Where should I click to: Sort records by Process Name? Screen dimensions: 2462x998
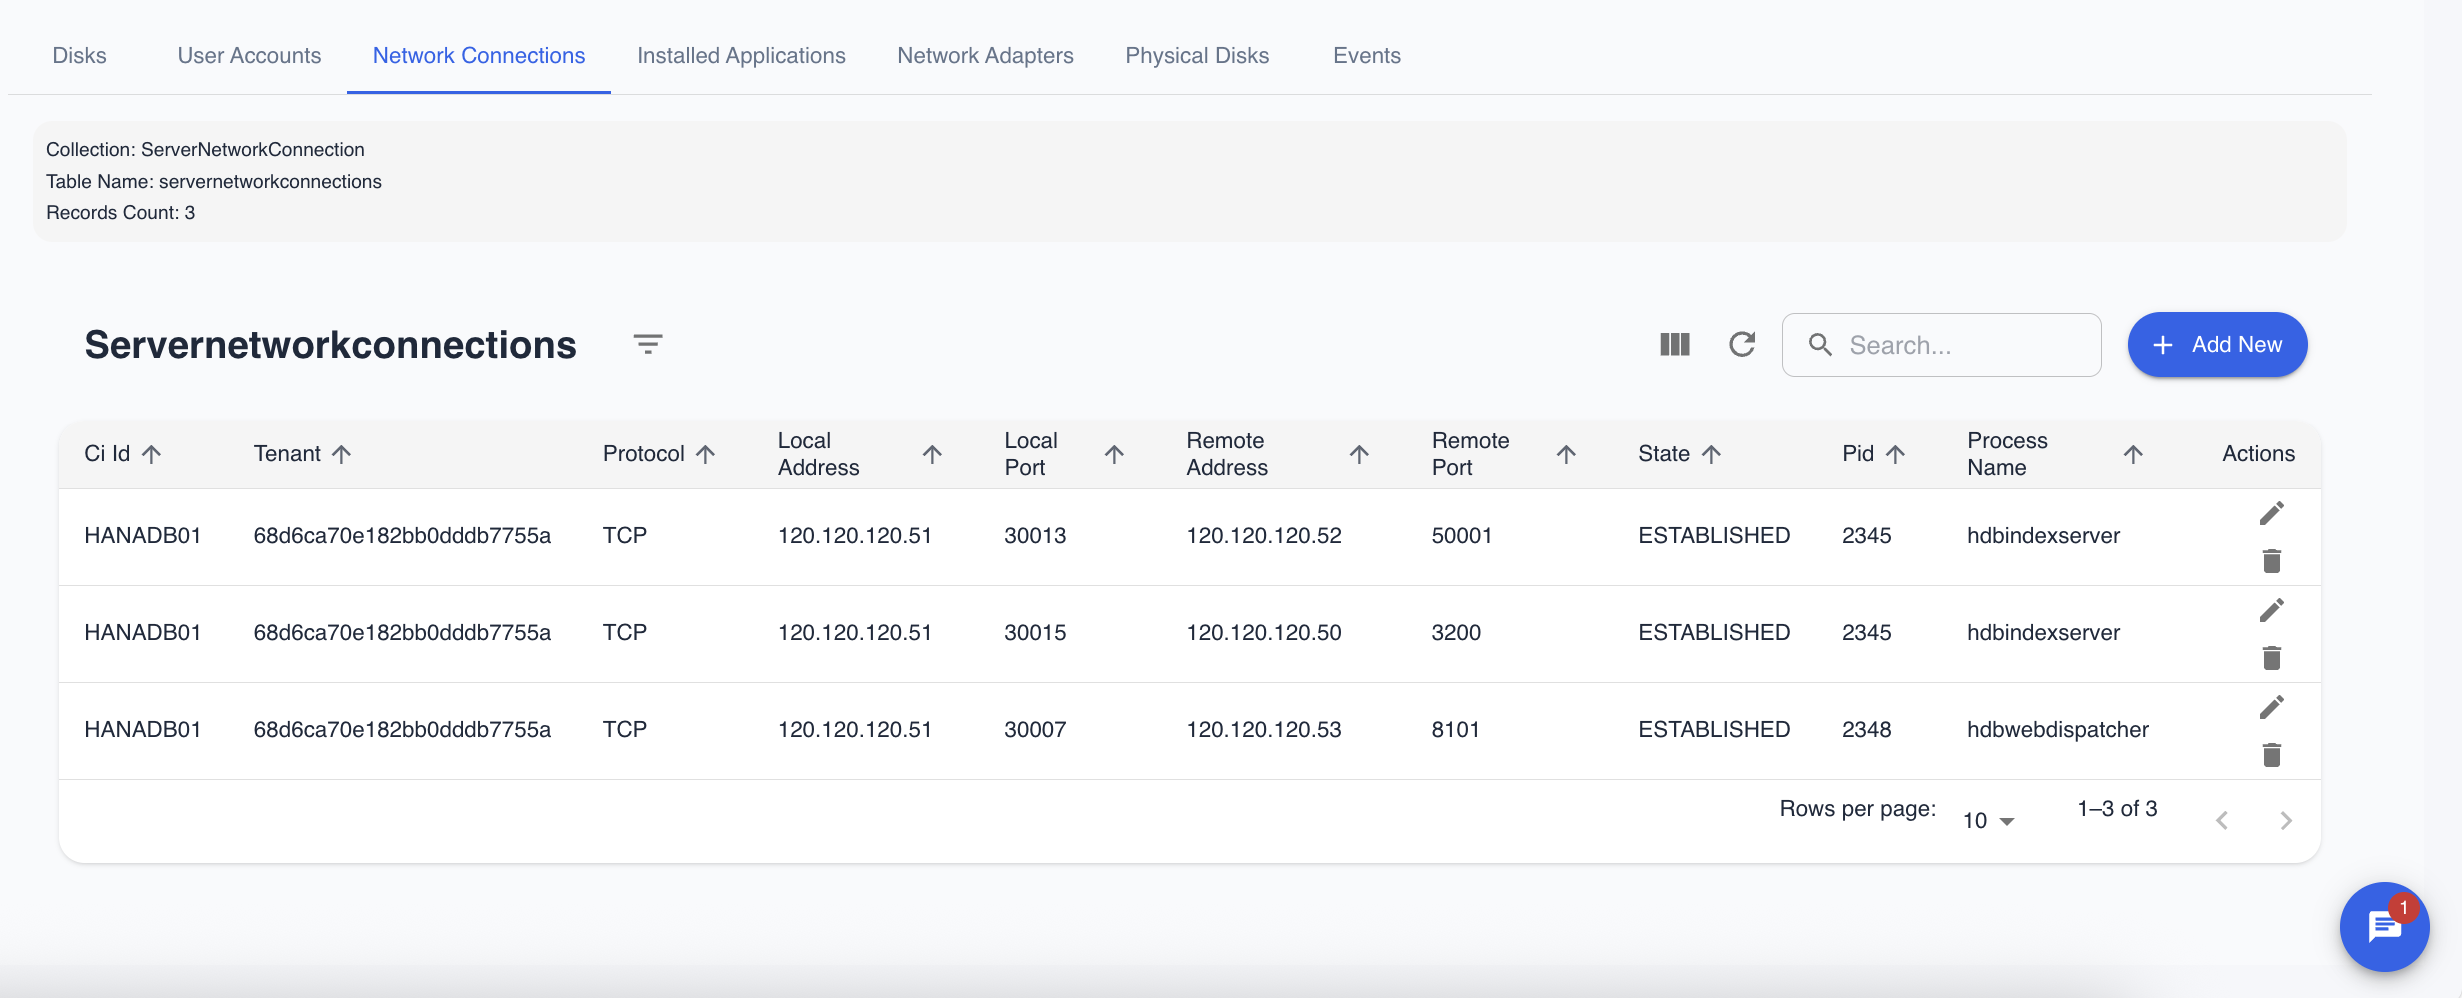pos(2133,453)
